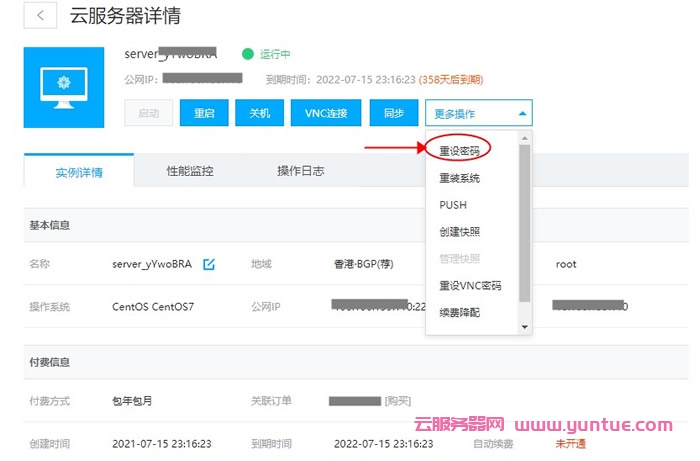Choose 续费降配 from dropdown list
The image size is (700, 461).
coord(459,313)
